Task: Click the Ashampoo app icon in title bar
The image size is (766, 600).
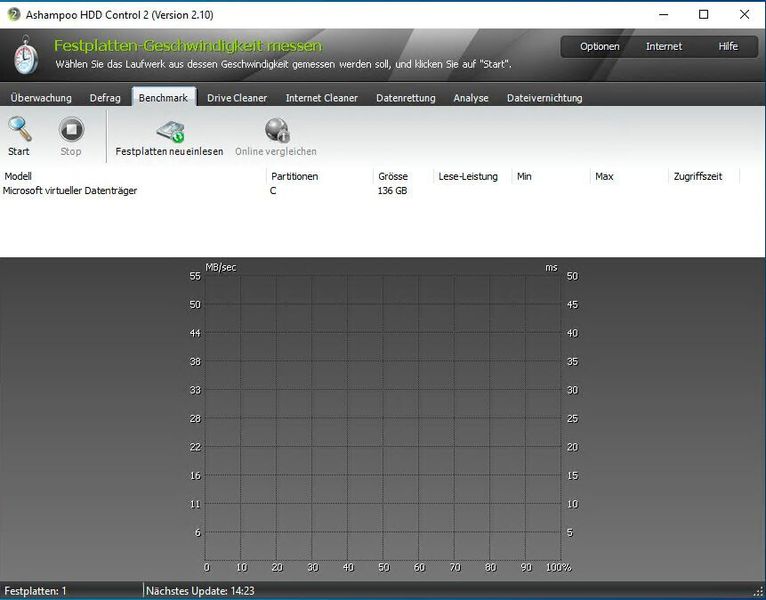Action: pyautogui.click(x=13, y=14)
